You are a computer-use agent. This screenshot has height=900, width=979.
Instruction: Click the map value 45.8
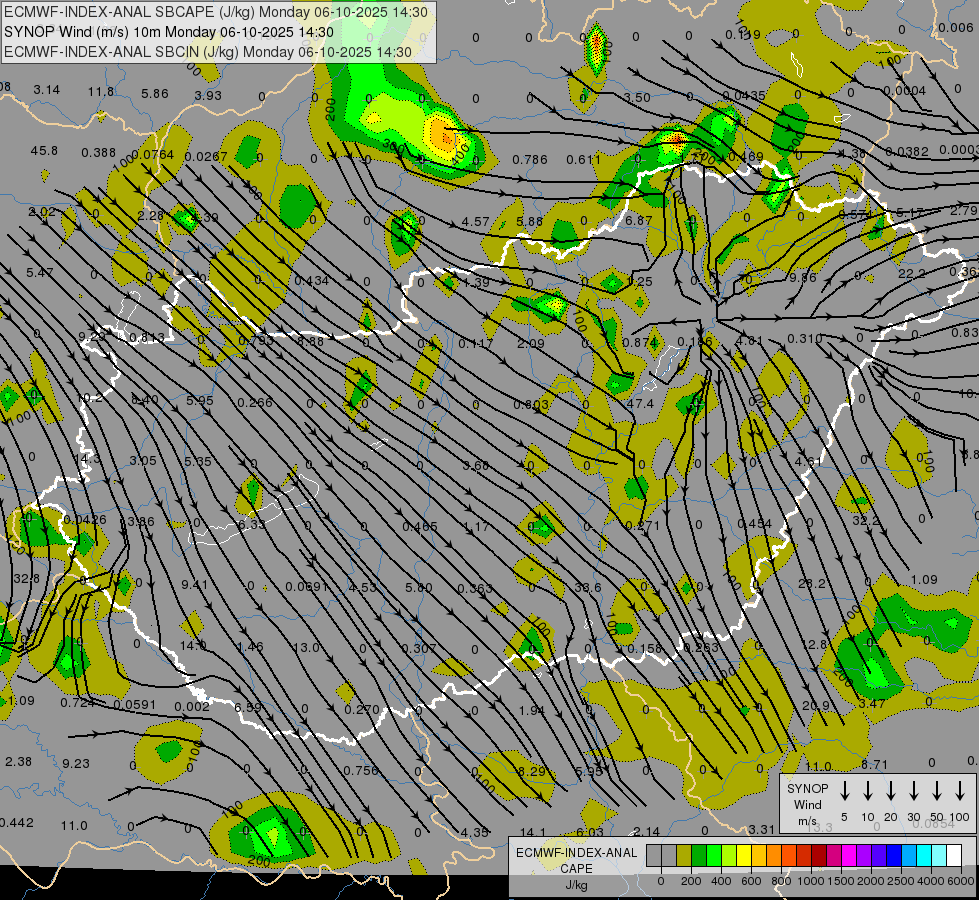44,151
